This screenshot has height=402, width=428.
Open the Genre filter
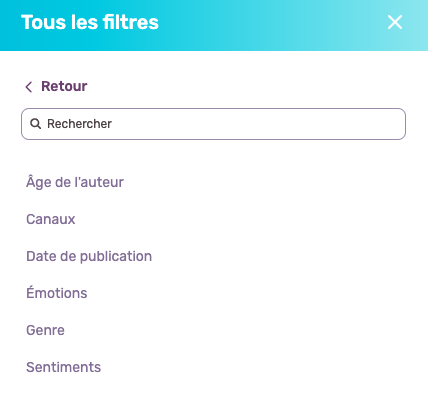[45, 330]
